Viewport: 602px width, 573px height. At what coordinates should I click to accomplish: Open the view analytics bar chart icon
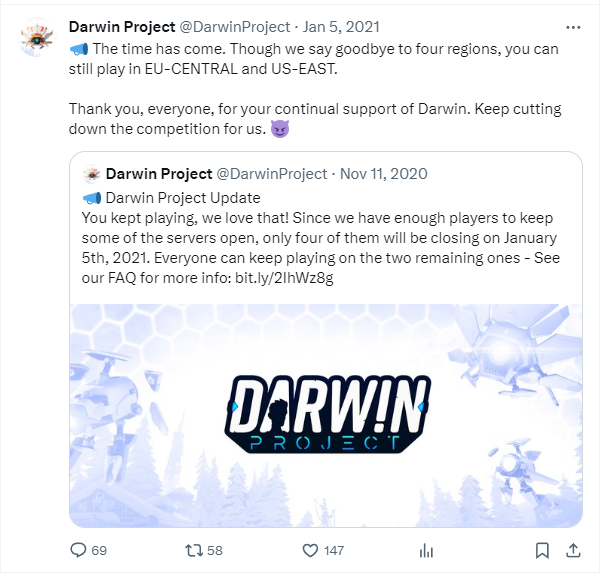426,550
